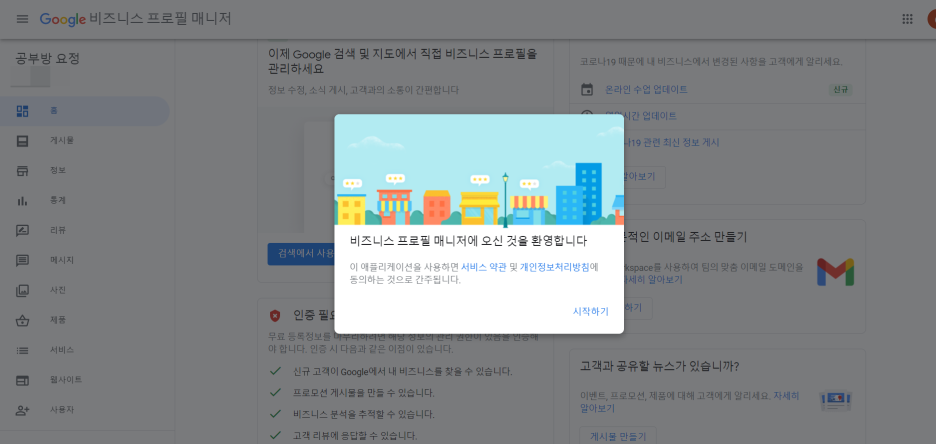Viewport: 936px width, 444px height.
Task: Click 시작하기 in the welcome dialog
Action: [x=590, y=312]
